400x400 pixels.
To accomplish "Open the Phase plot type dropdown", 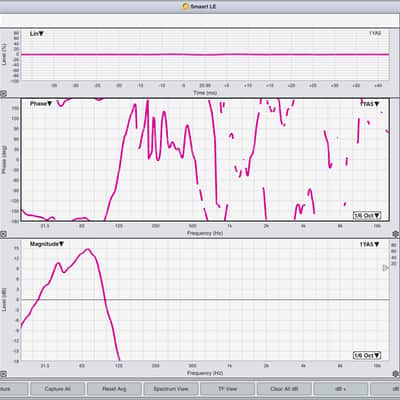I will 41,104.
